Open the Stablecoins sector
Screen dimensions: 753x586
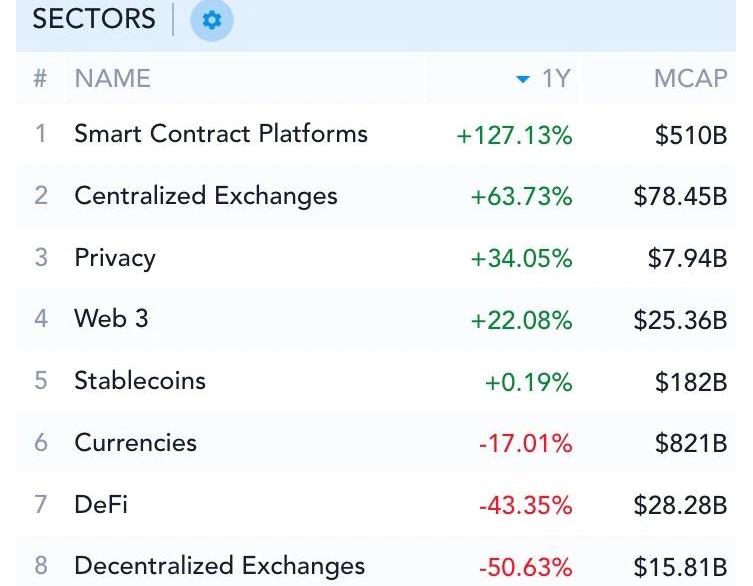tap(139, 381)
